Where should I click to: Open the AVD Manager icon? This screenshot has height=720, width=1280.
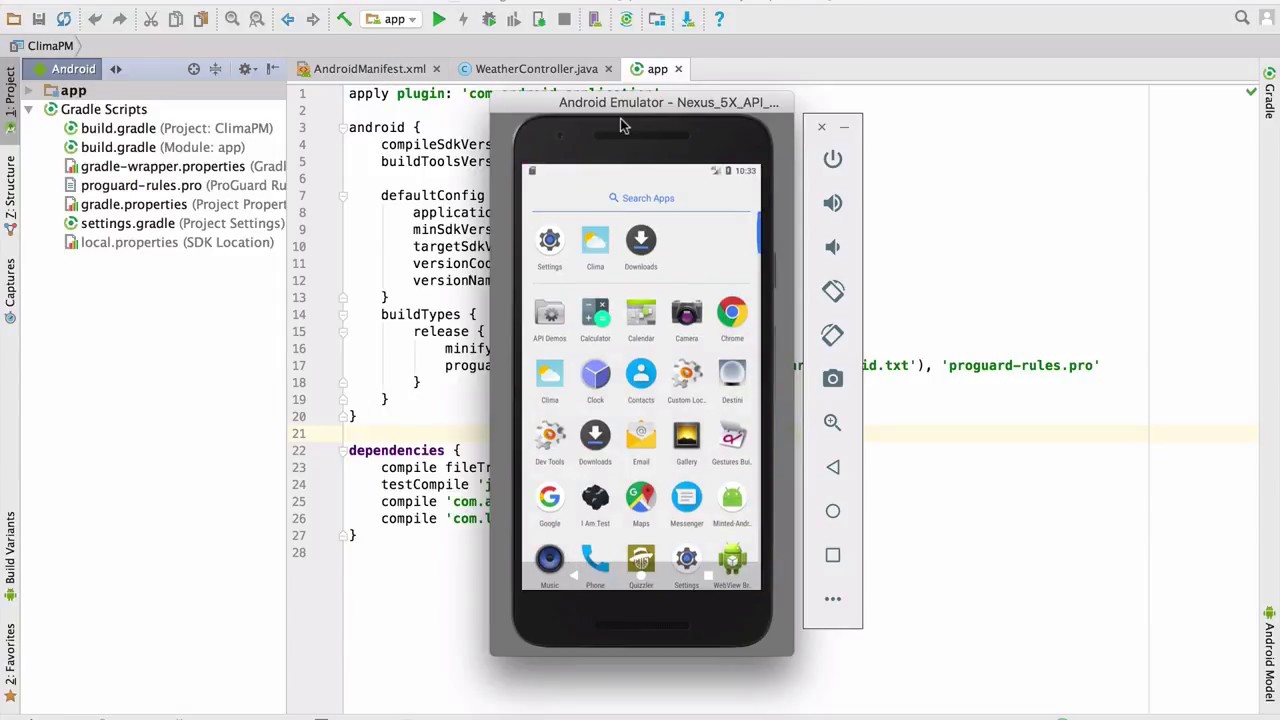pyautogui.click(x=595, y=19)
